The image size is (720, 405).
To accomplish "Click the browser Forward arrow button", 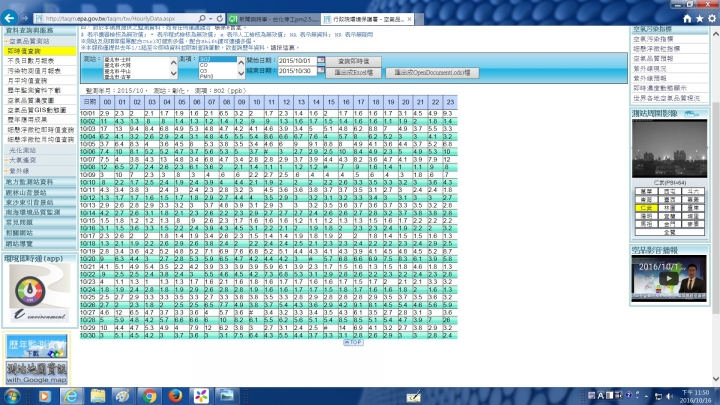I will (25, 18).
